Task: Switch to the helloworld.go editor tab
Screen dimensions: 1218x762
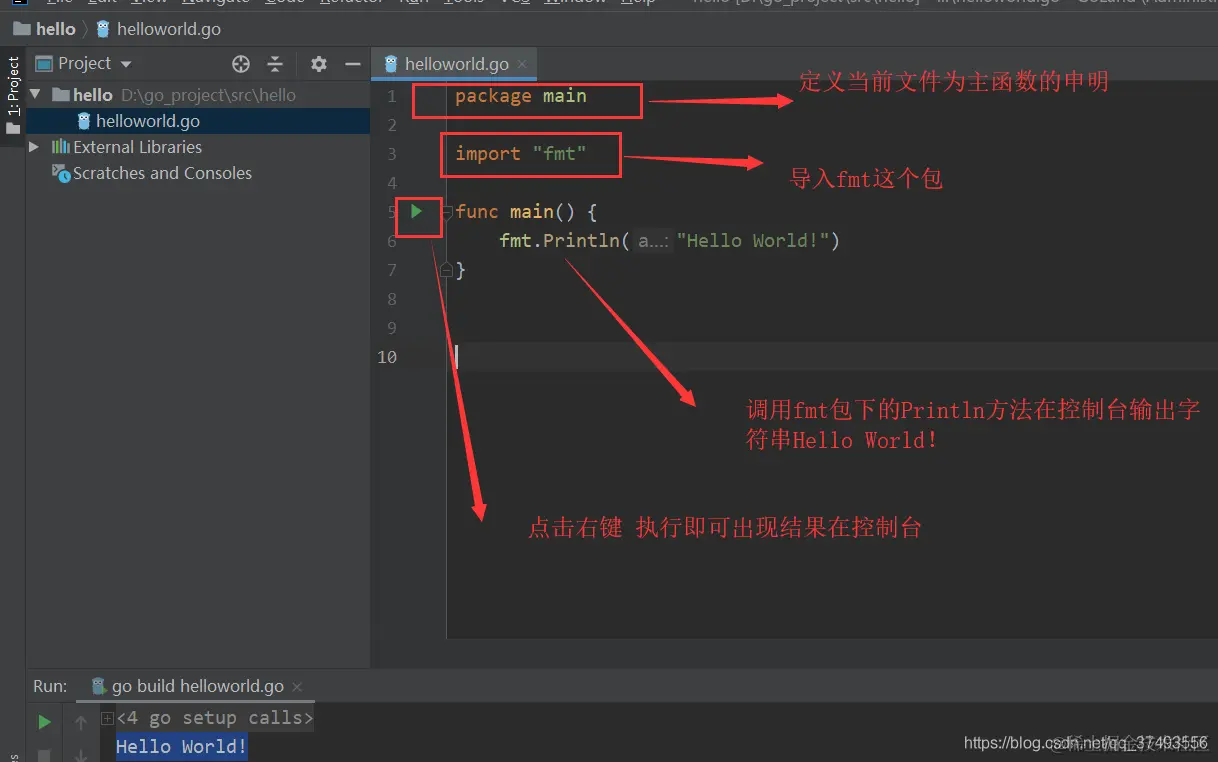Action: [x=455, y=63]
